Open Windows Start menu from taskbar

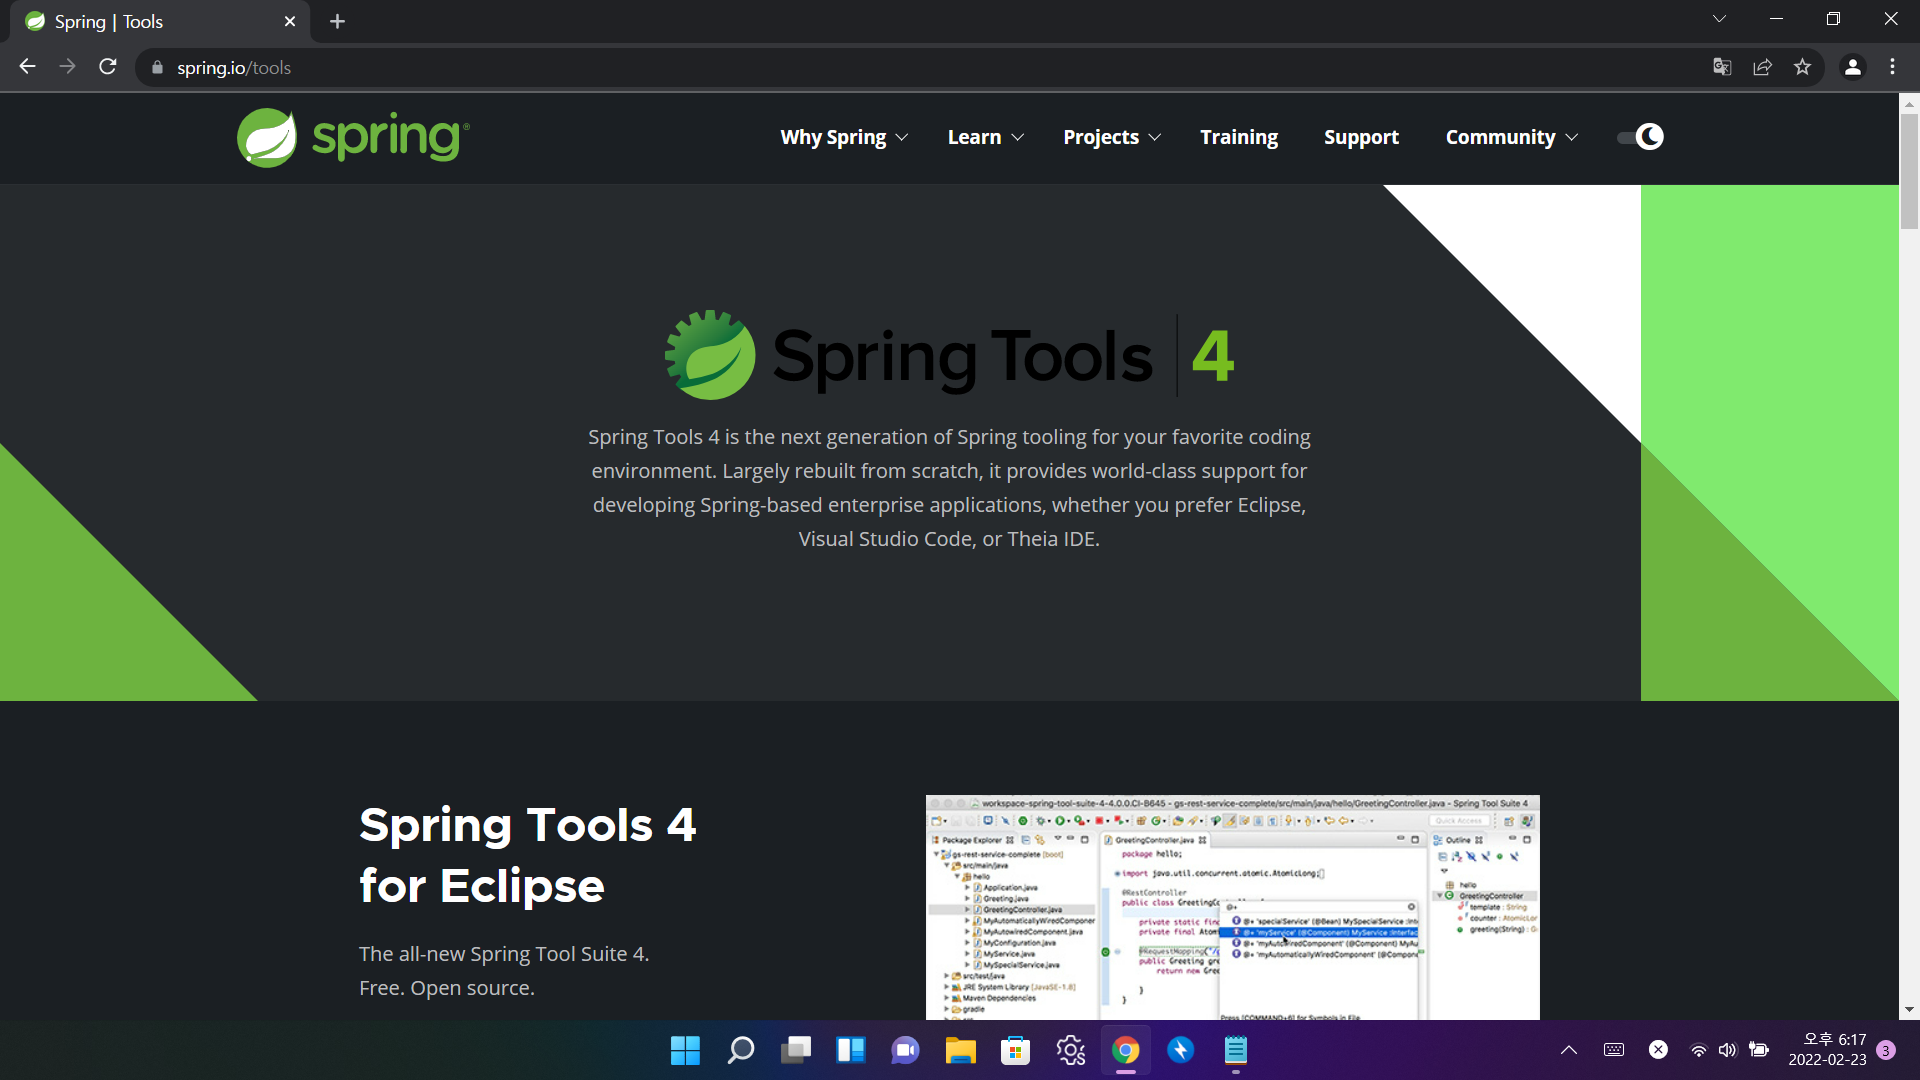click(685, 1050)
